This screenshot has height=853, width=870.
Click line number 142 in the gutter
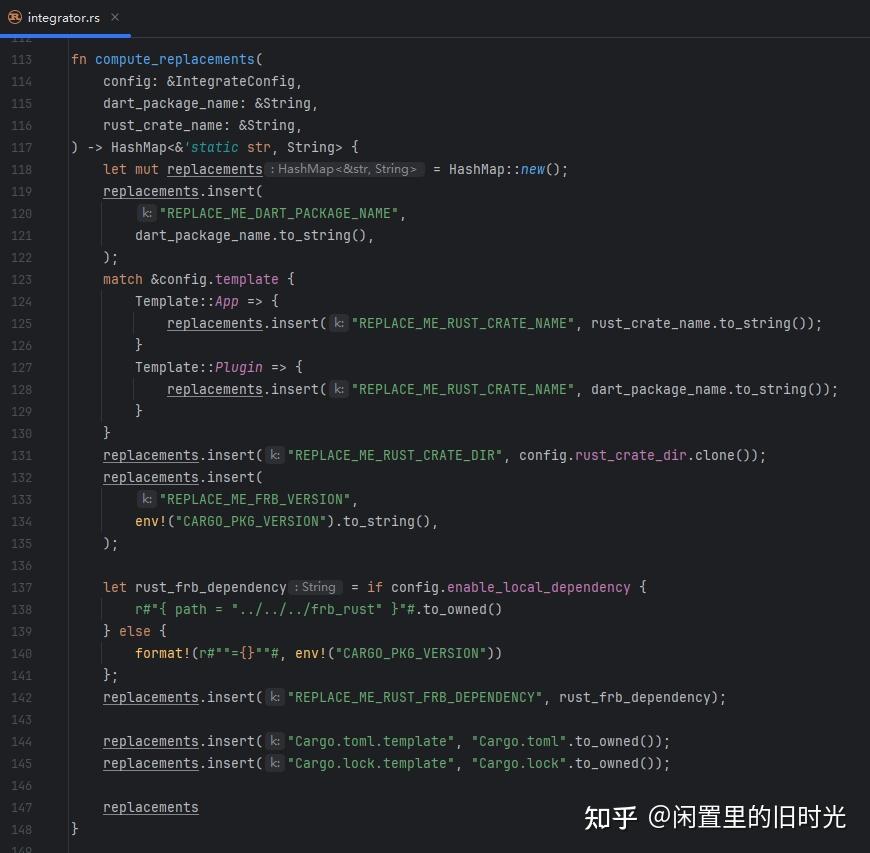[21, 697]
